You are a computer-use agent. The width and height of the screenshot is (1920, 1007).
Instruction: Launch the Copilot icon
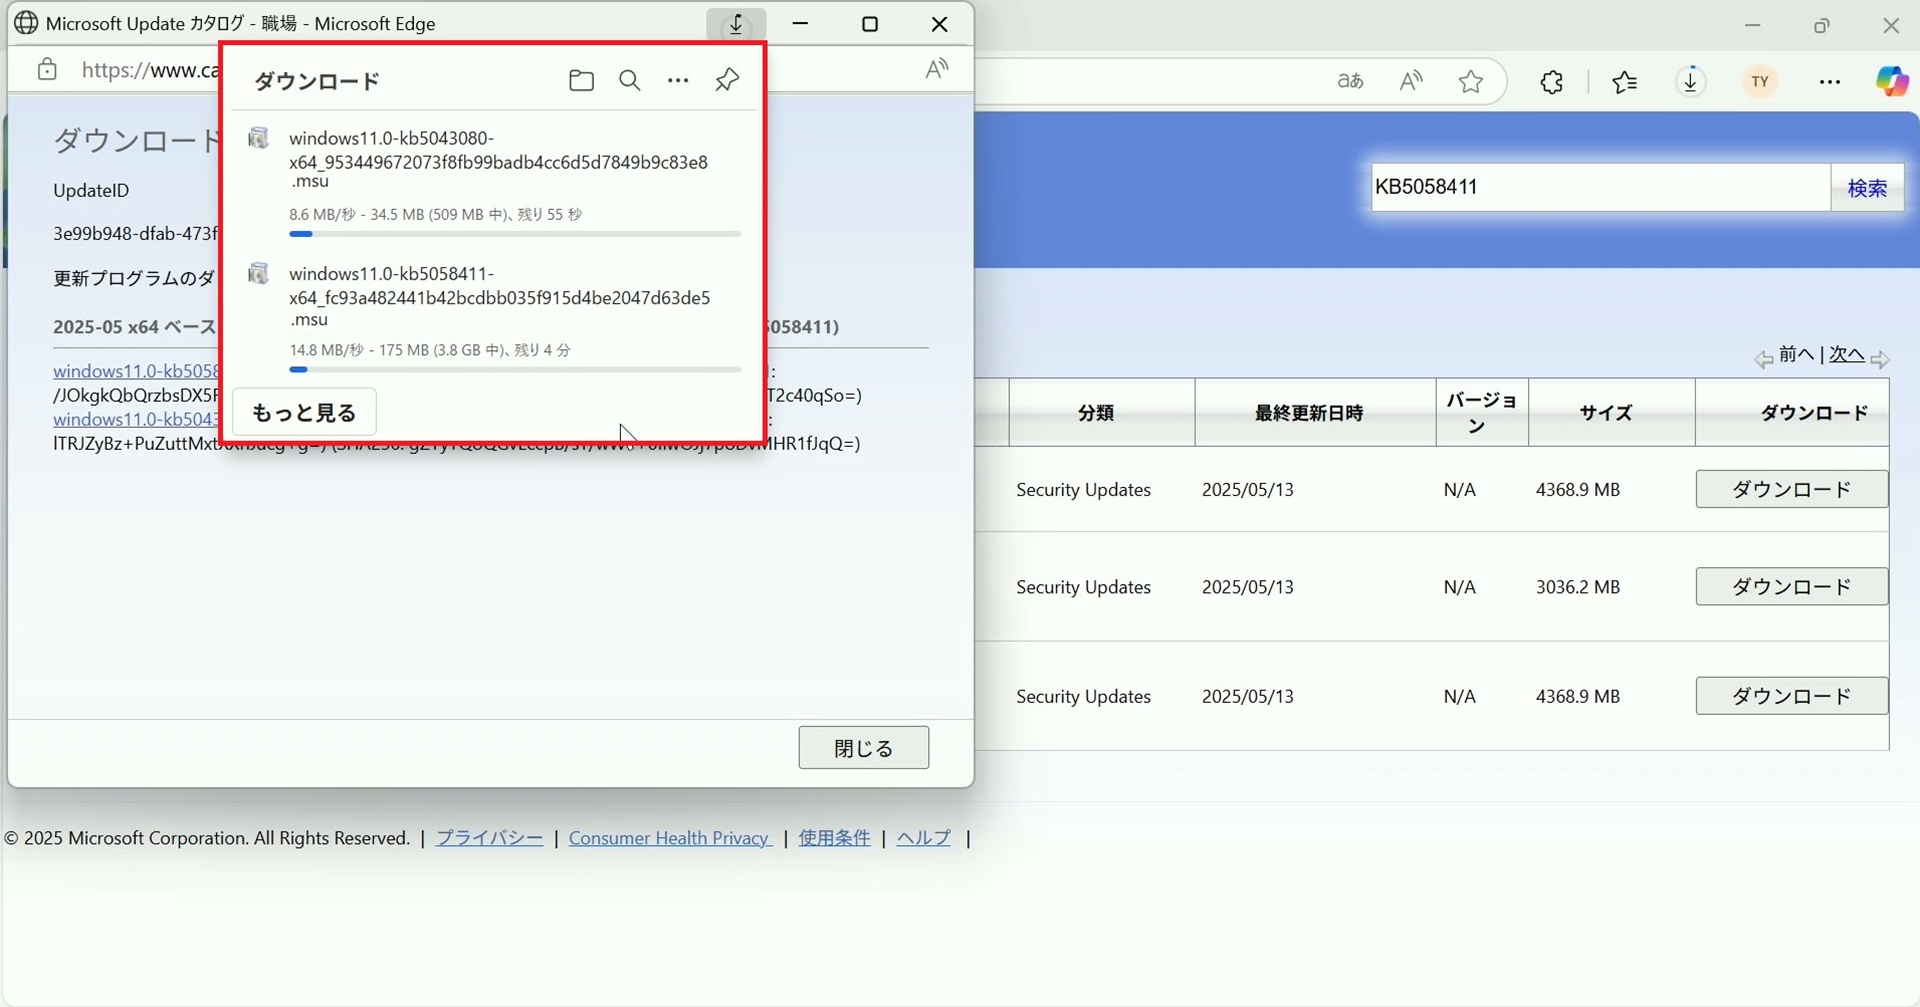click(x=1891, y=82)
